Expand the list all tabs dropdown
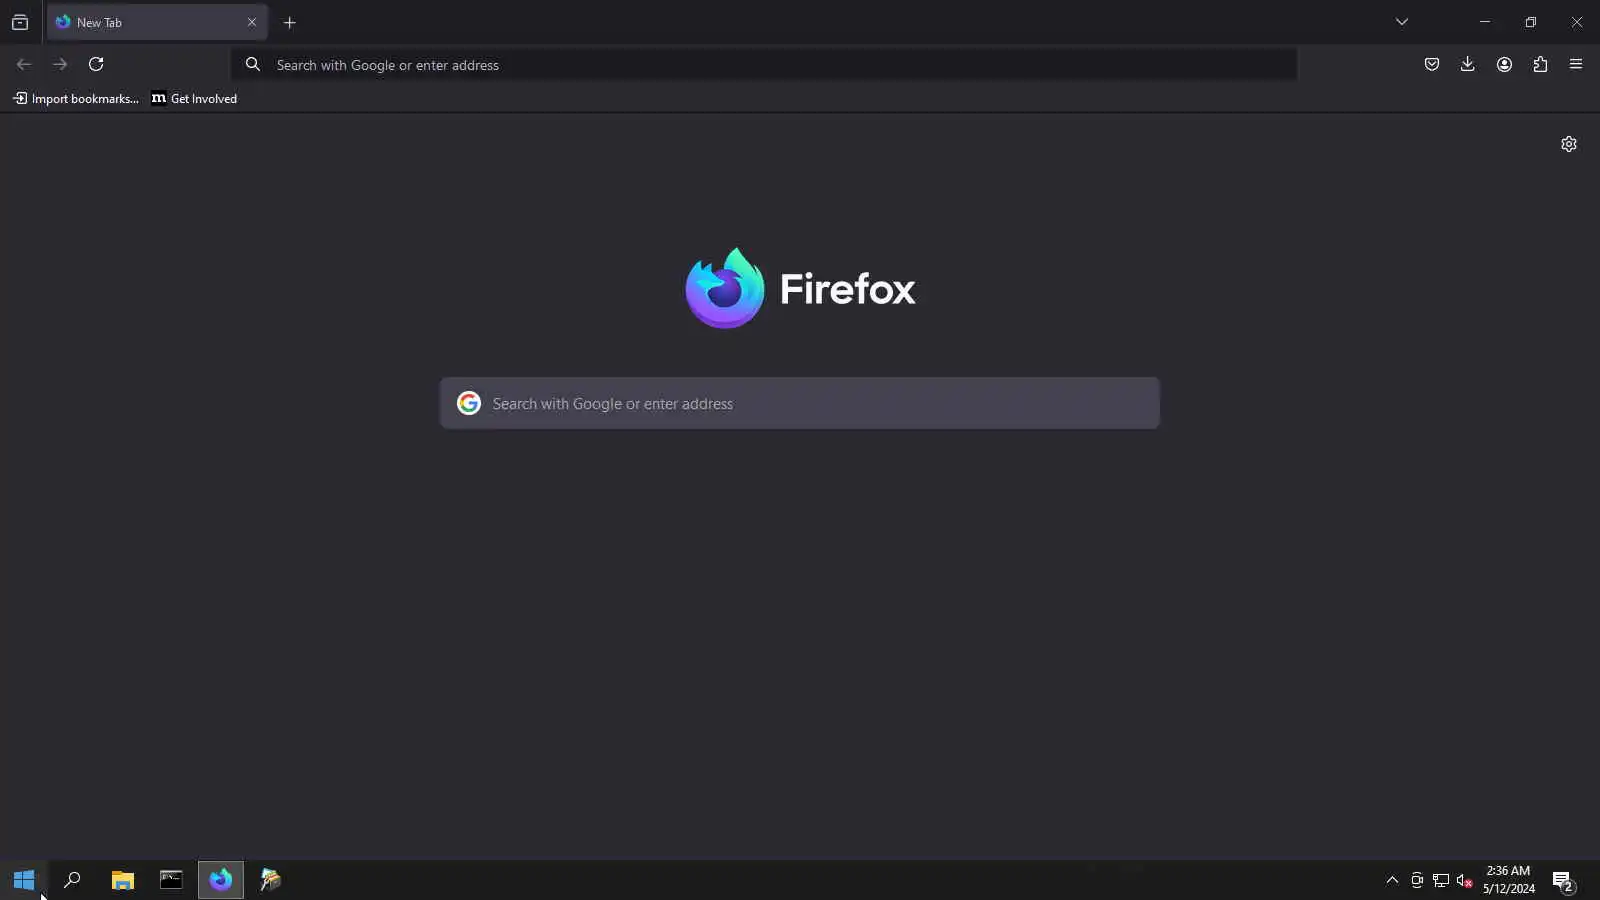 pyautogui.click(x=1402, y=22)
